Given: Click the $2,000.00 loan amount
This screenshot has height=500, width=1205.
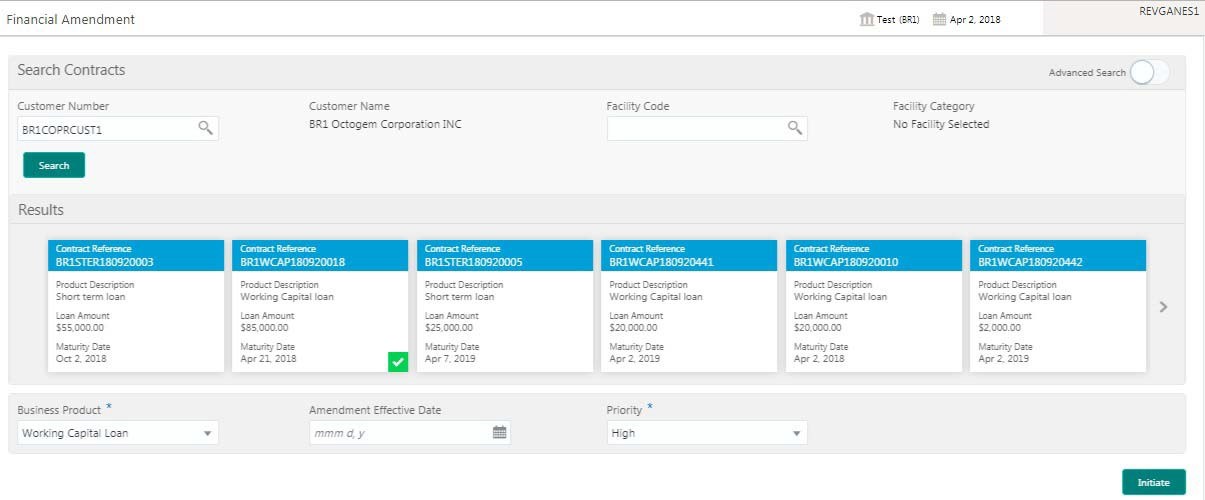Looking at the screenshot, I should point(1000,327).
